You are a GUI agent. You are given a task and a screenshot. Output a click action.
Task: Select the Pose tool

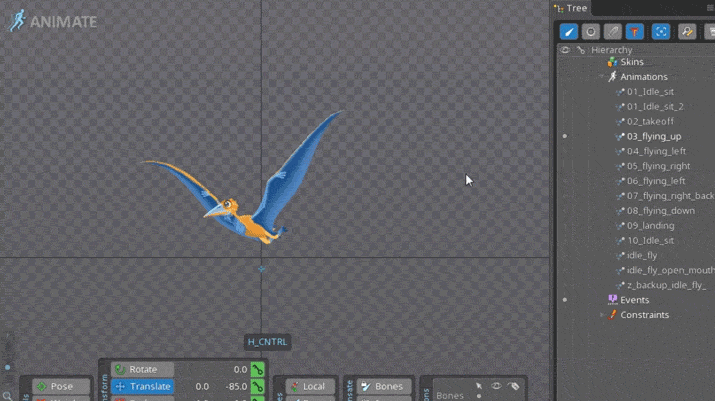61,386
